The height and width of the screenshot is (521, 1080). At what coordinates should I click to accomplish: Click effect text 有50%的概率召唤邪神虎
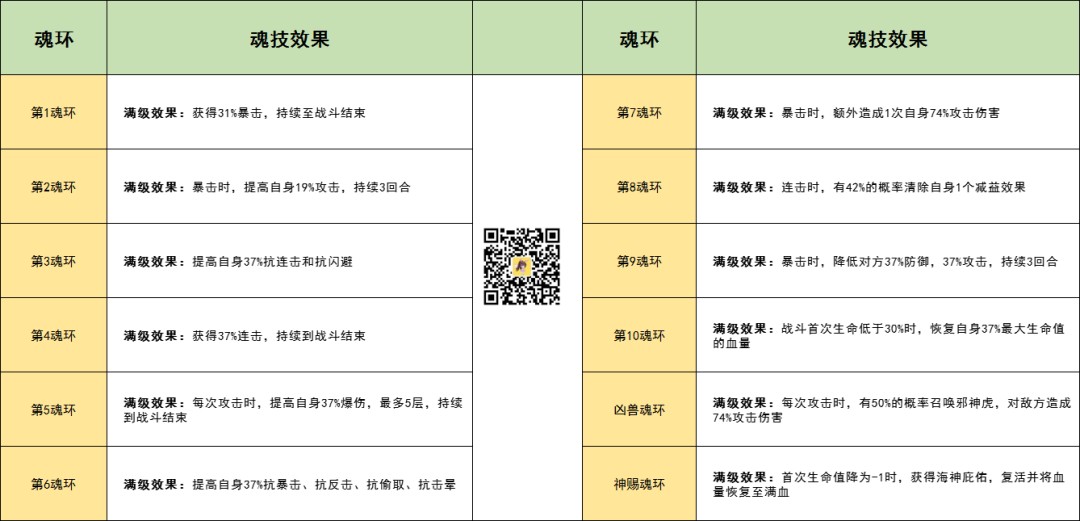[929, 402]
